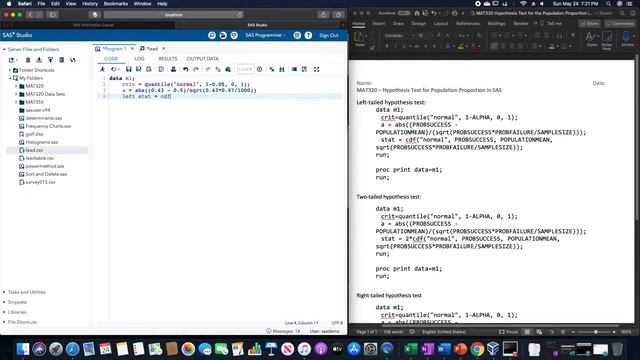This screenshot has height=360, width=640.
Task: Toggle Focus mode in Word status bar
Action: [x=509, y=332]
